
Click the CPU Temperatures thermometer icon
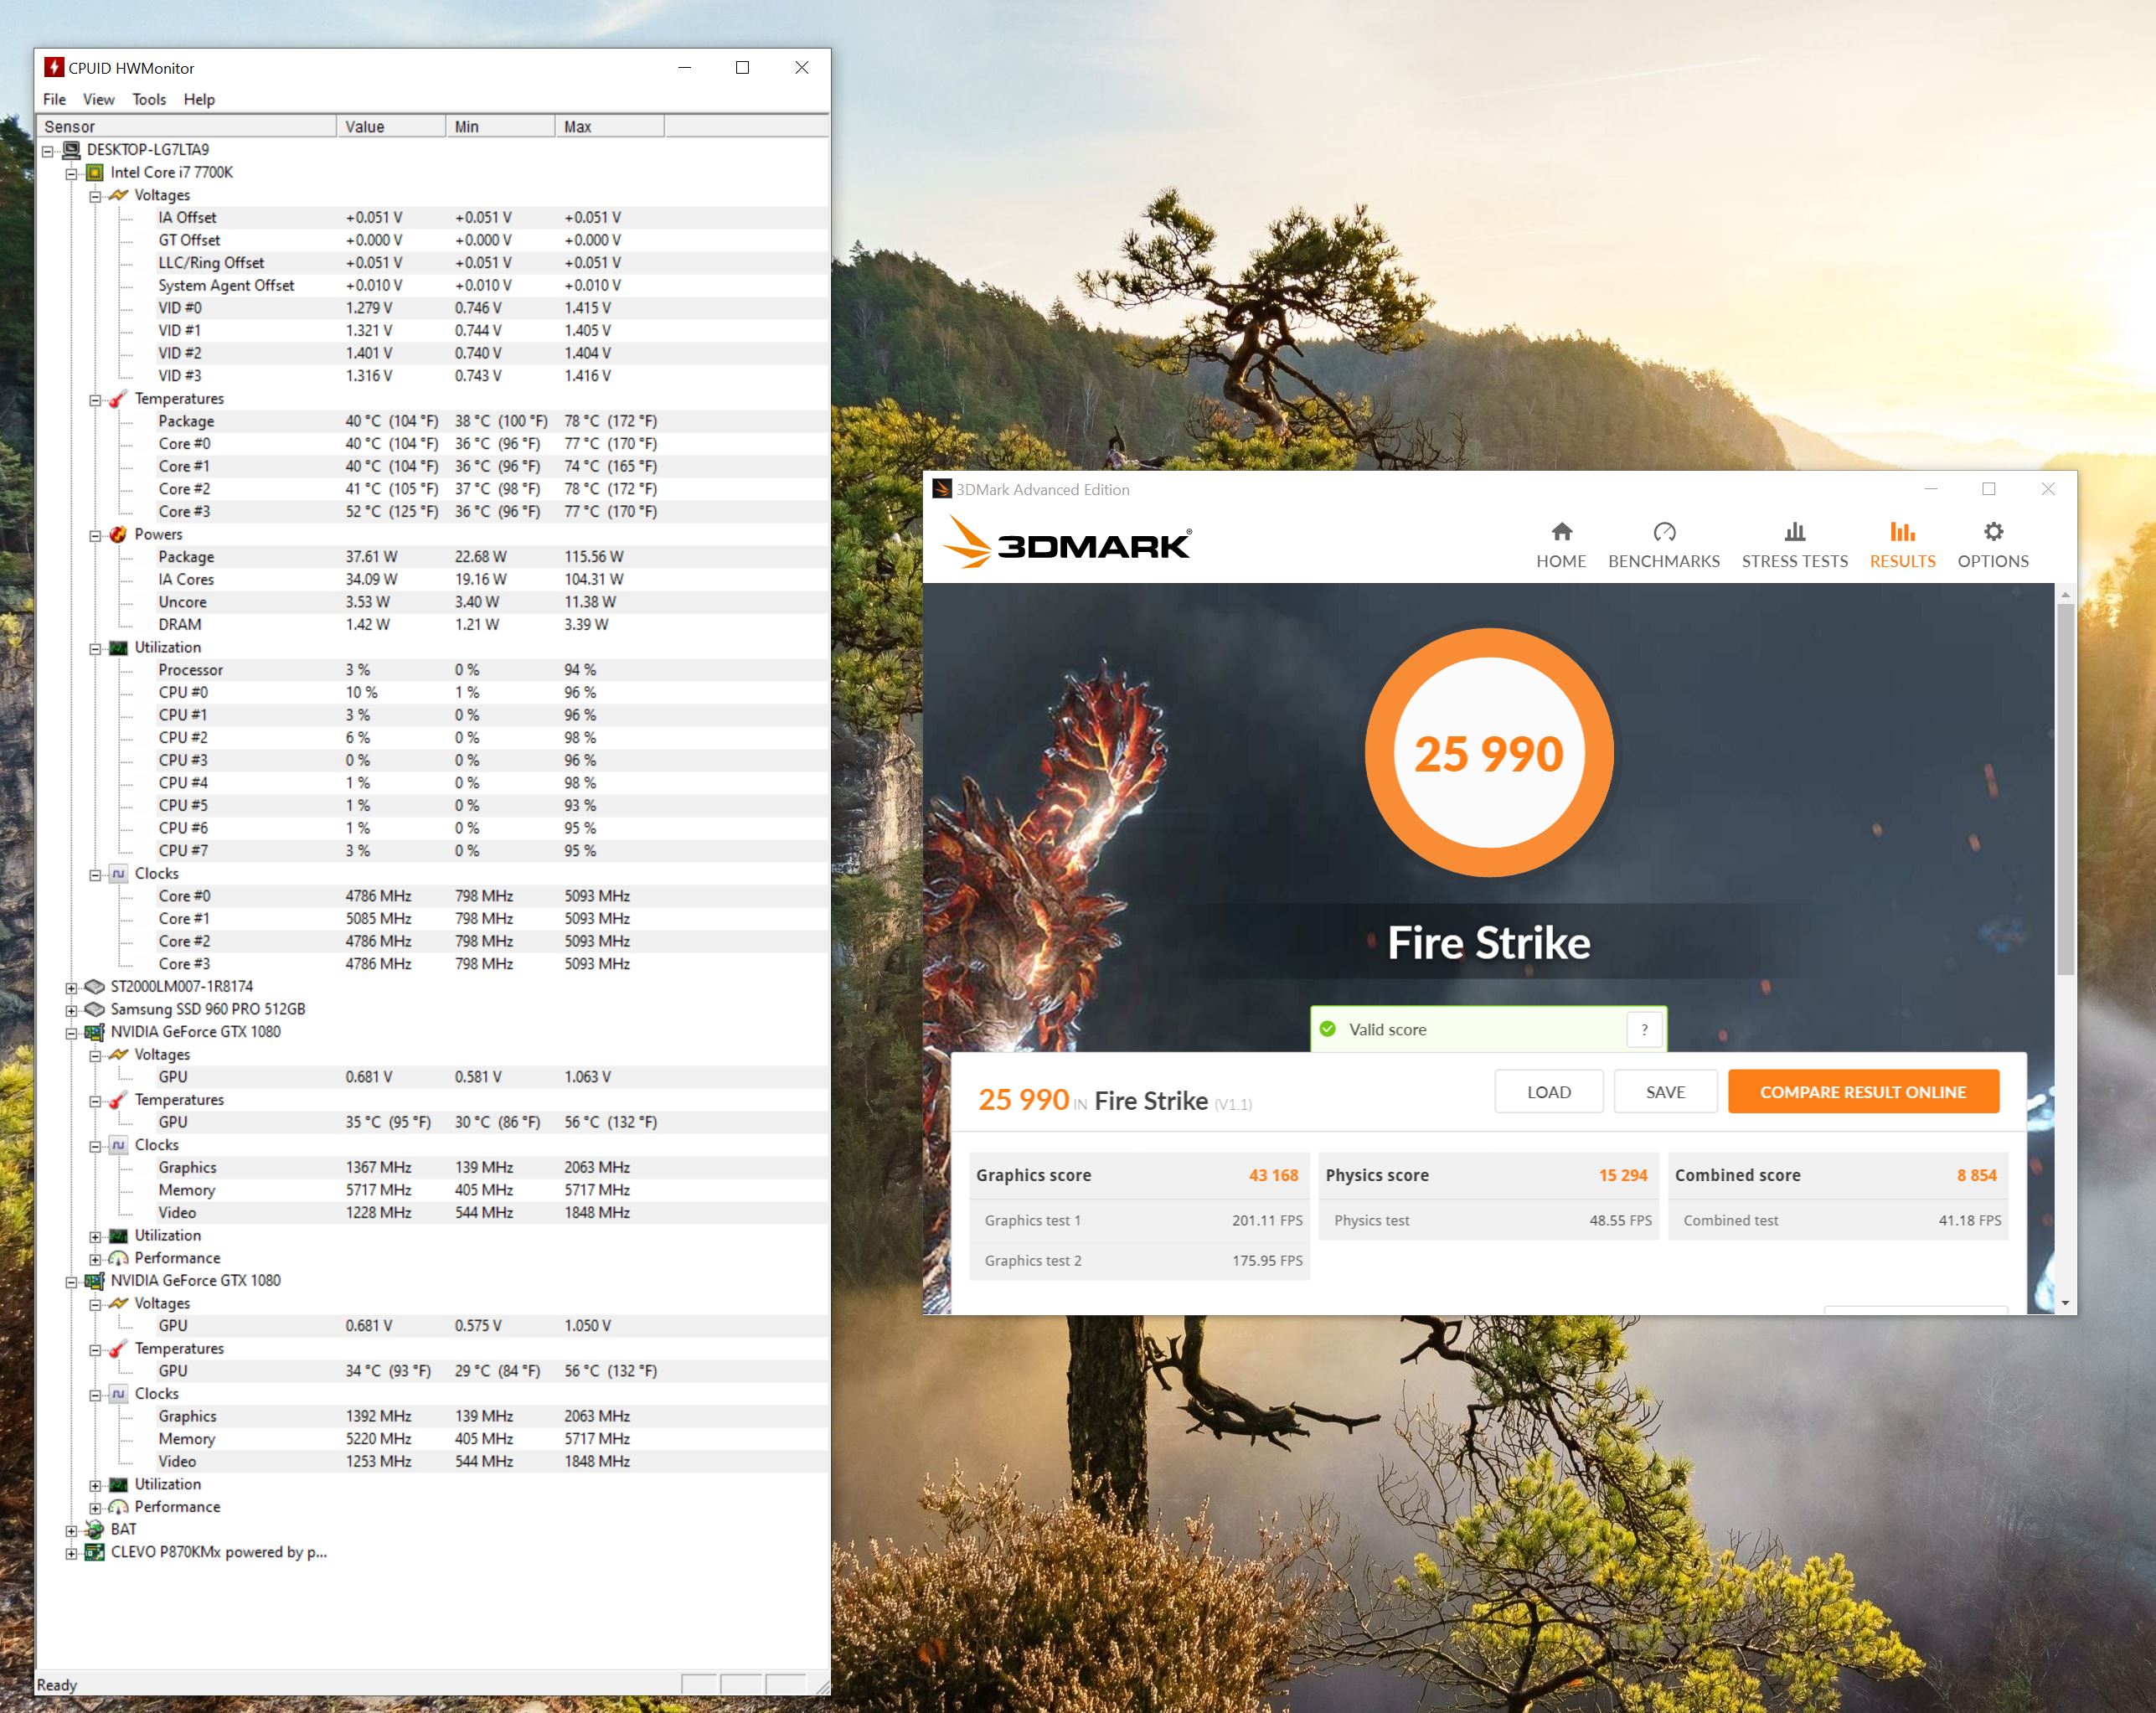pos(118,399)
